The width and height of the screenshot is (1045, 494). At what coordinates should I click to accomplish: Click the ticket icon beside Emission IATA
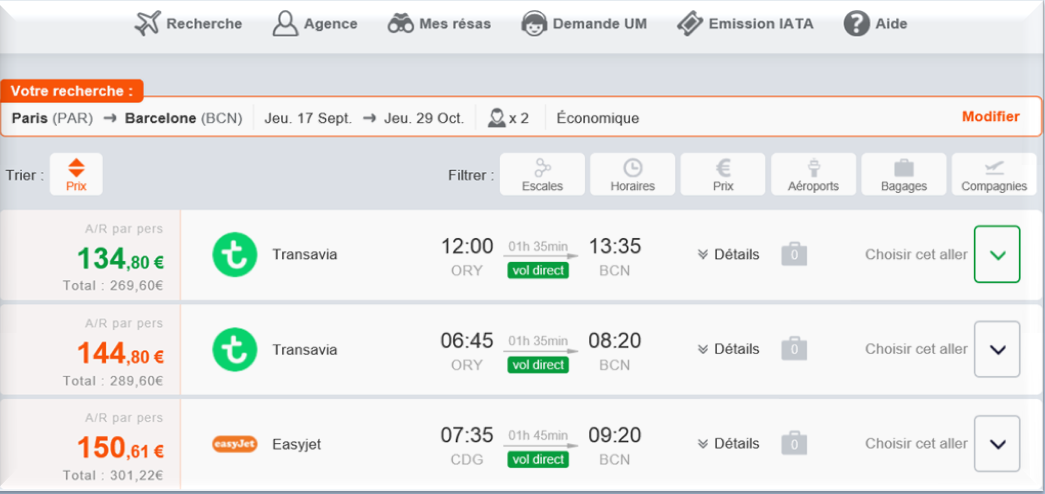click(690, 24)
